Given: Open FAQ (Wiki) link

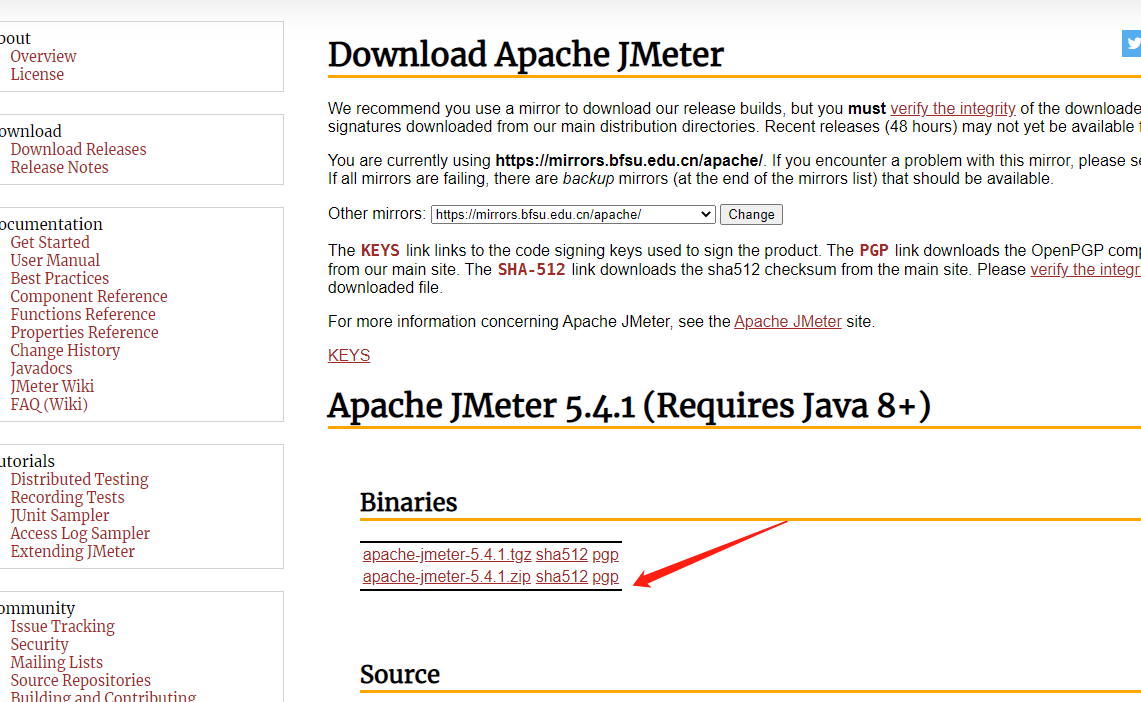Looking at the screenshot, I should pos(49,405).
